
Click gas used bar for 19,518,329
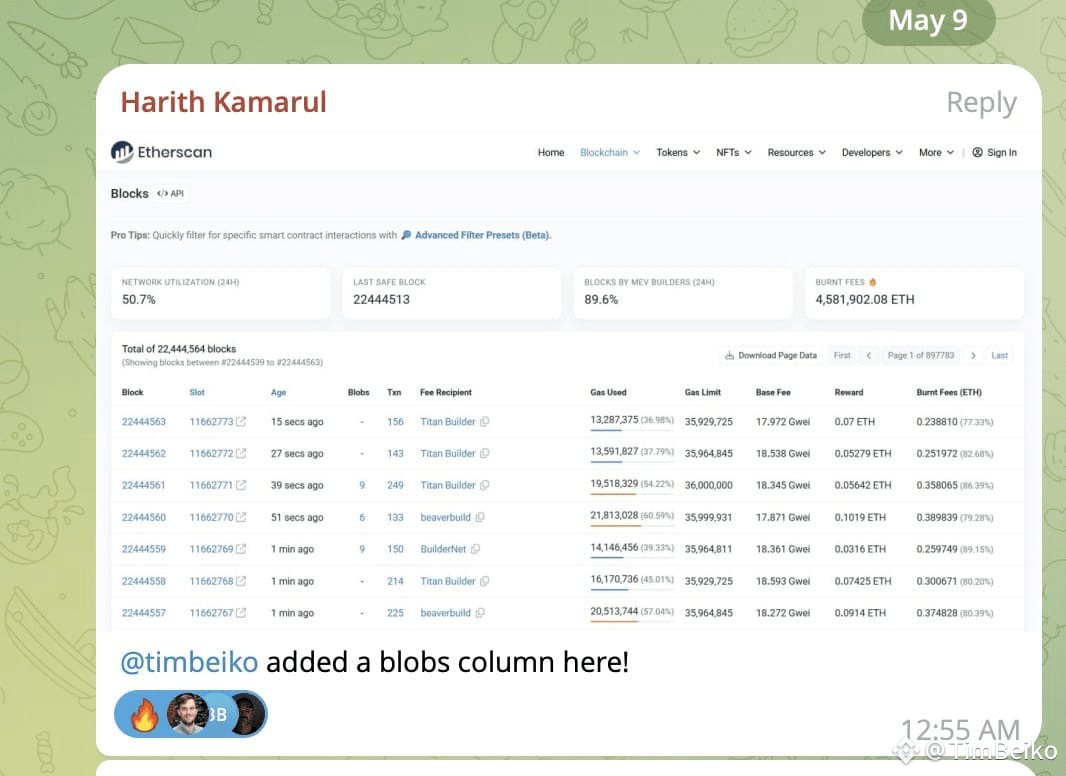632,493
